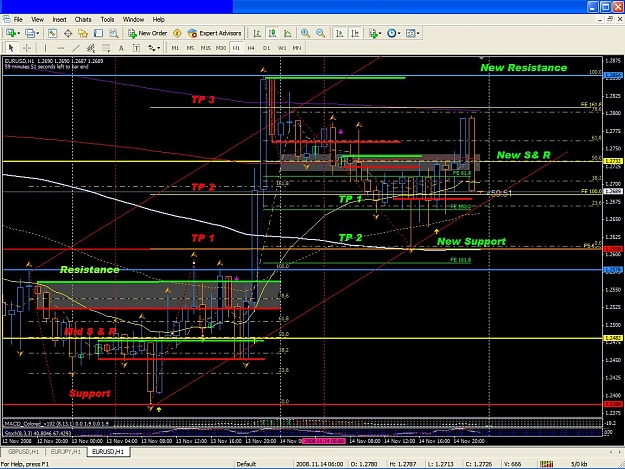The image size is (625, 469).
Task: Click the Zoom In magnifier
Action: 305,33
